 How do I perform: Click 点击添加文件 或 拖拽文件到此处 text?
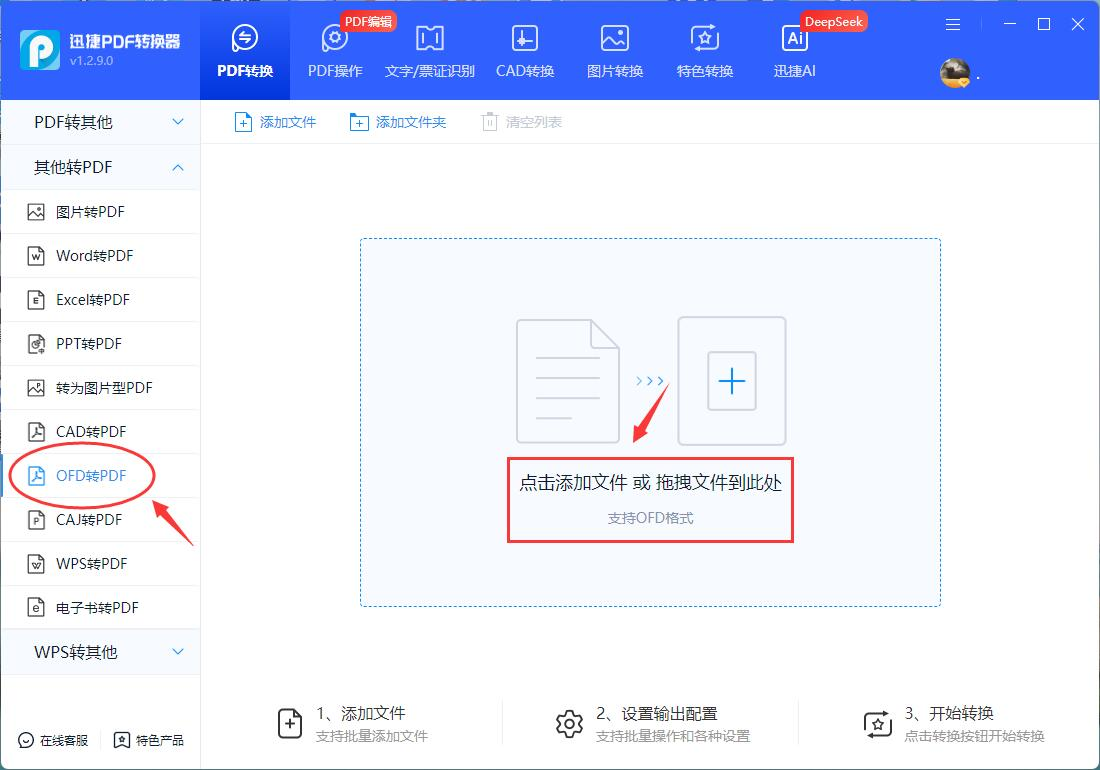point(650,482)
